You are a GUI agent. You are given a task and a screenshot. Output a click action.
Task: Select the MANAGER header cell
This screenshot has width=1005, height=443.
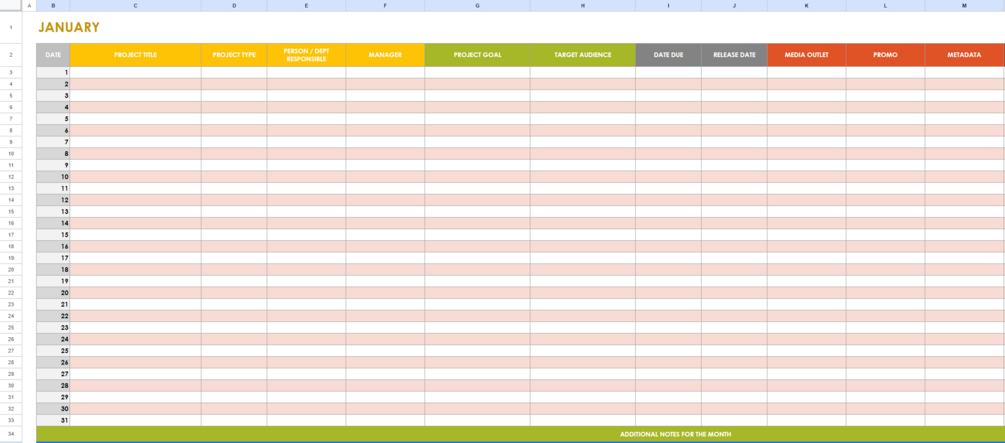(385, 55)
